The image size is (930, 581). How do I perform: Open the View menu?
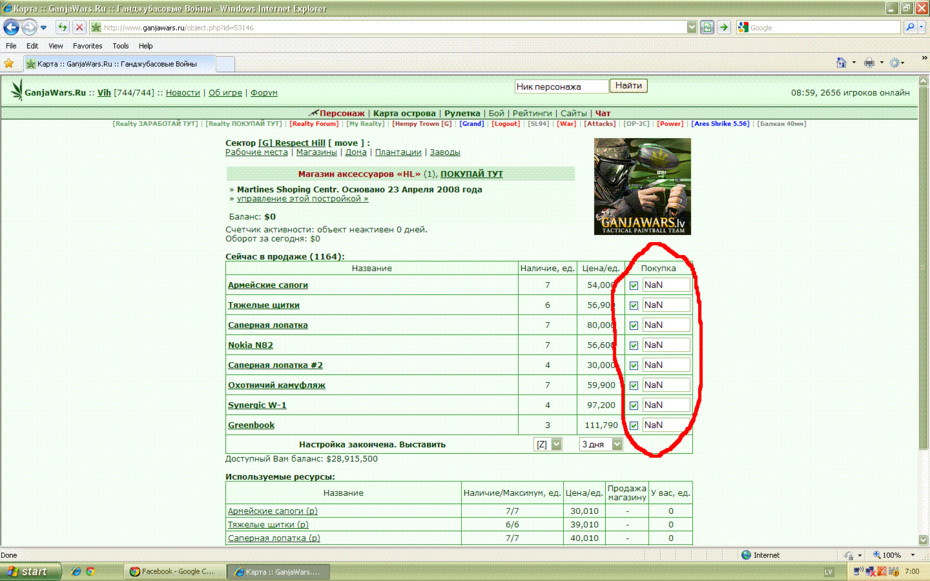(x=56, y=46)
